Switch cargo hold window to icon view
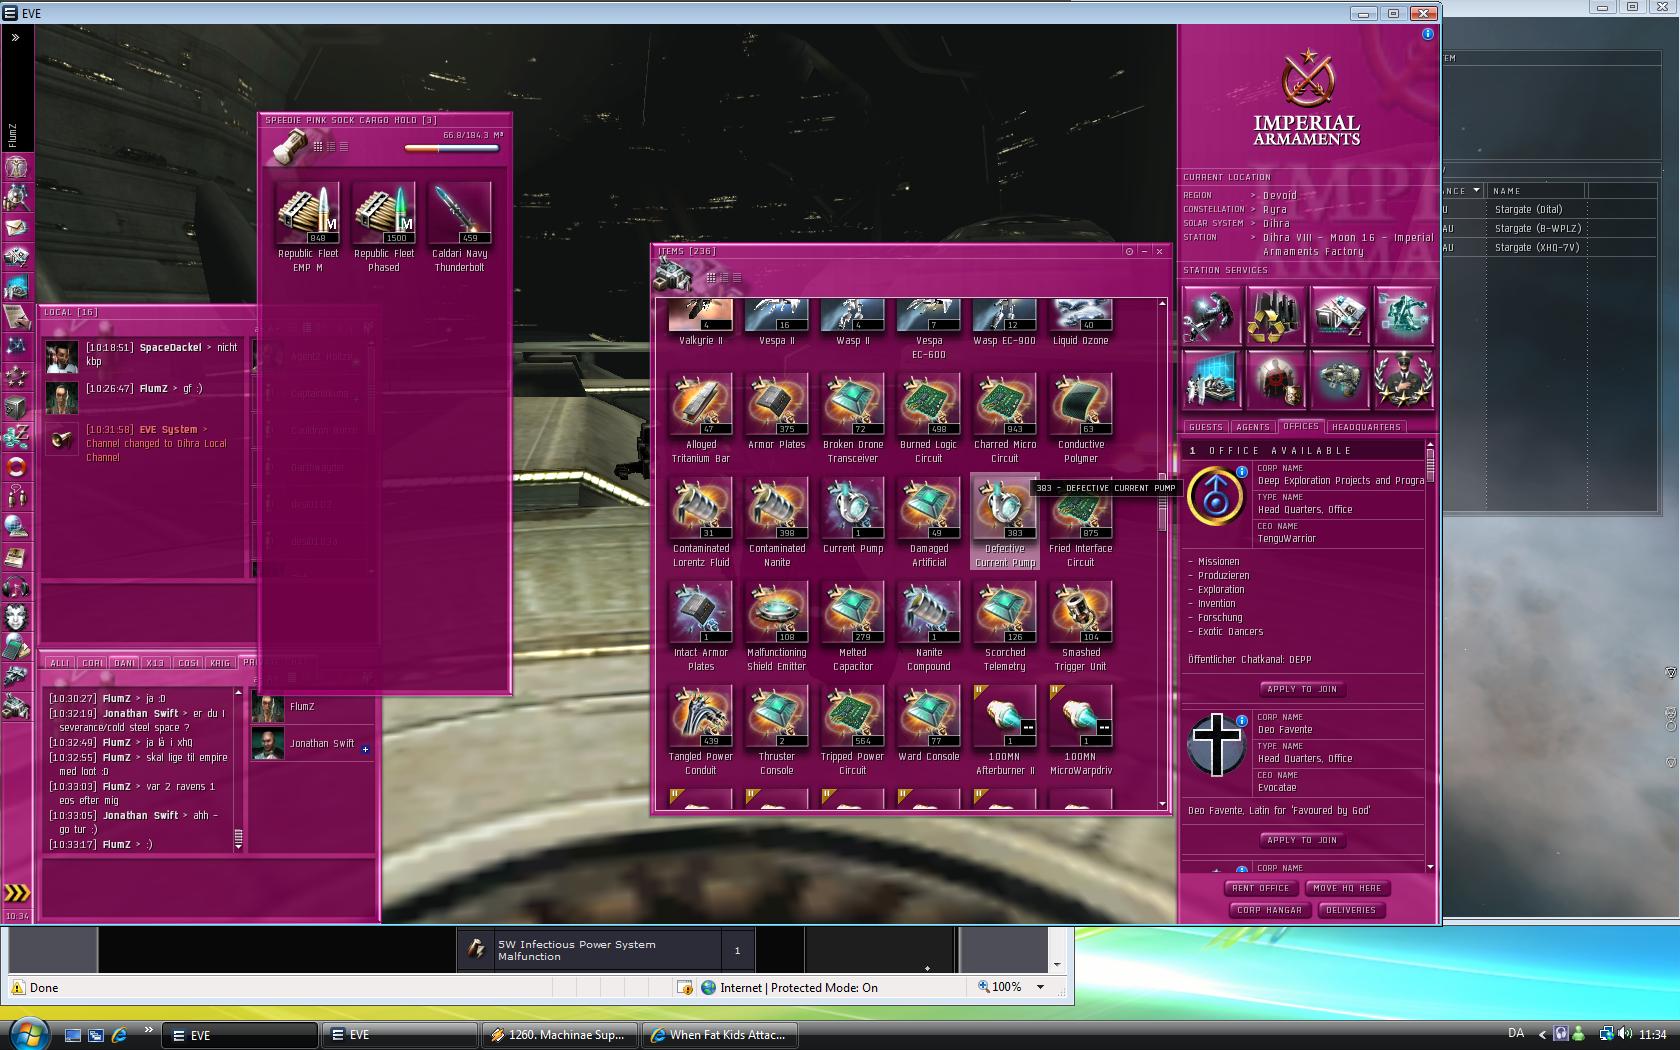The image size is (1680, 1050). (318, 147)
